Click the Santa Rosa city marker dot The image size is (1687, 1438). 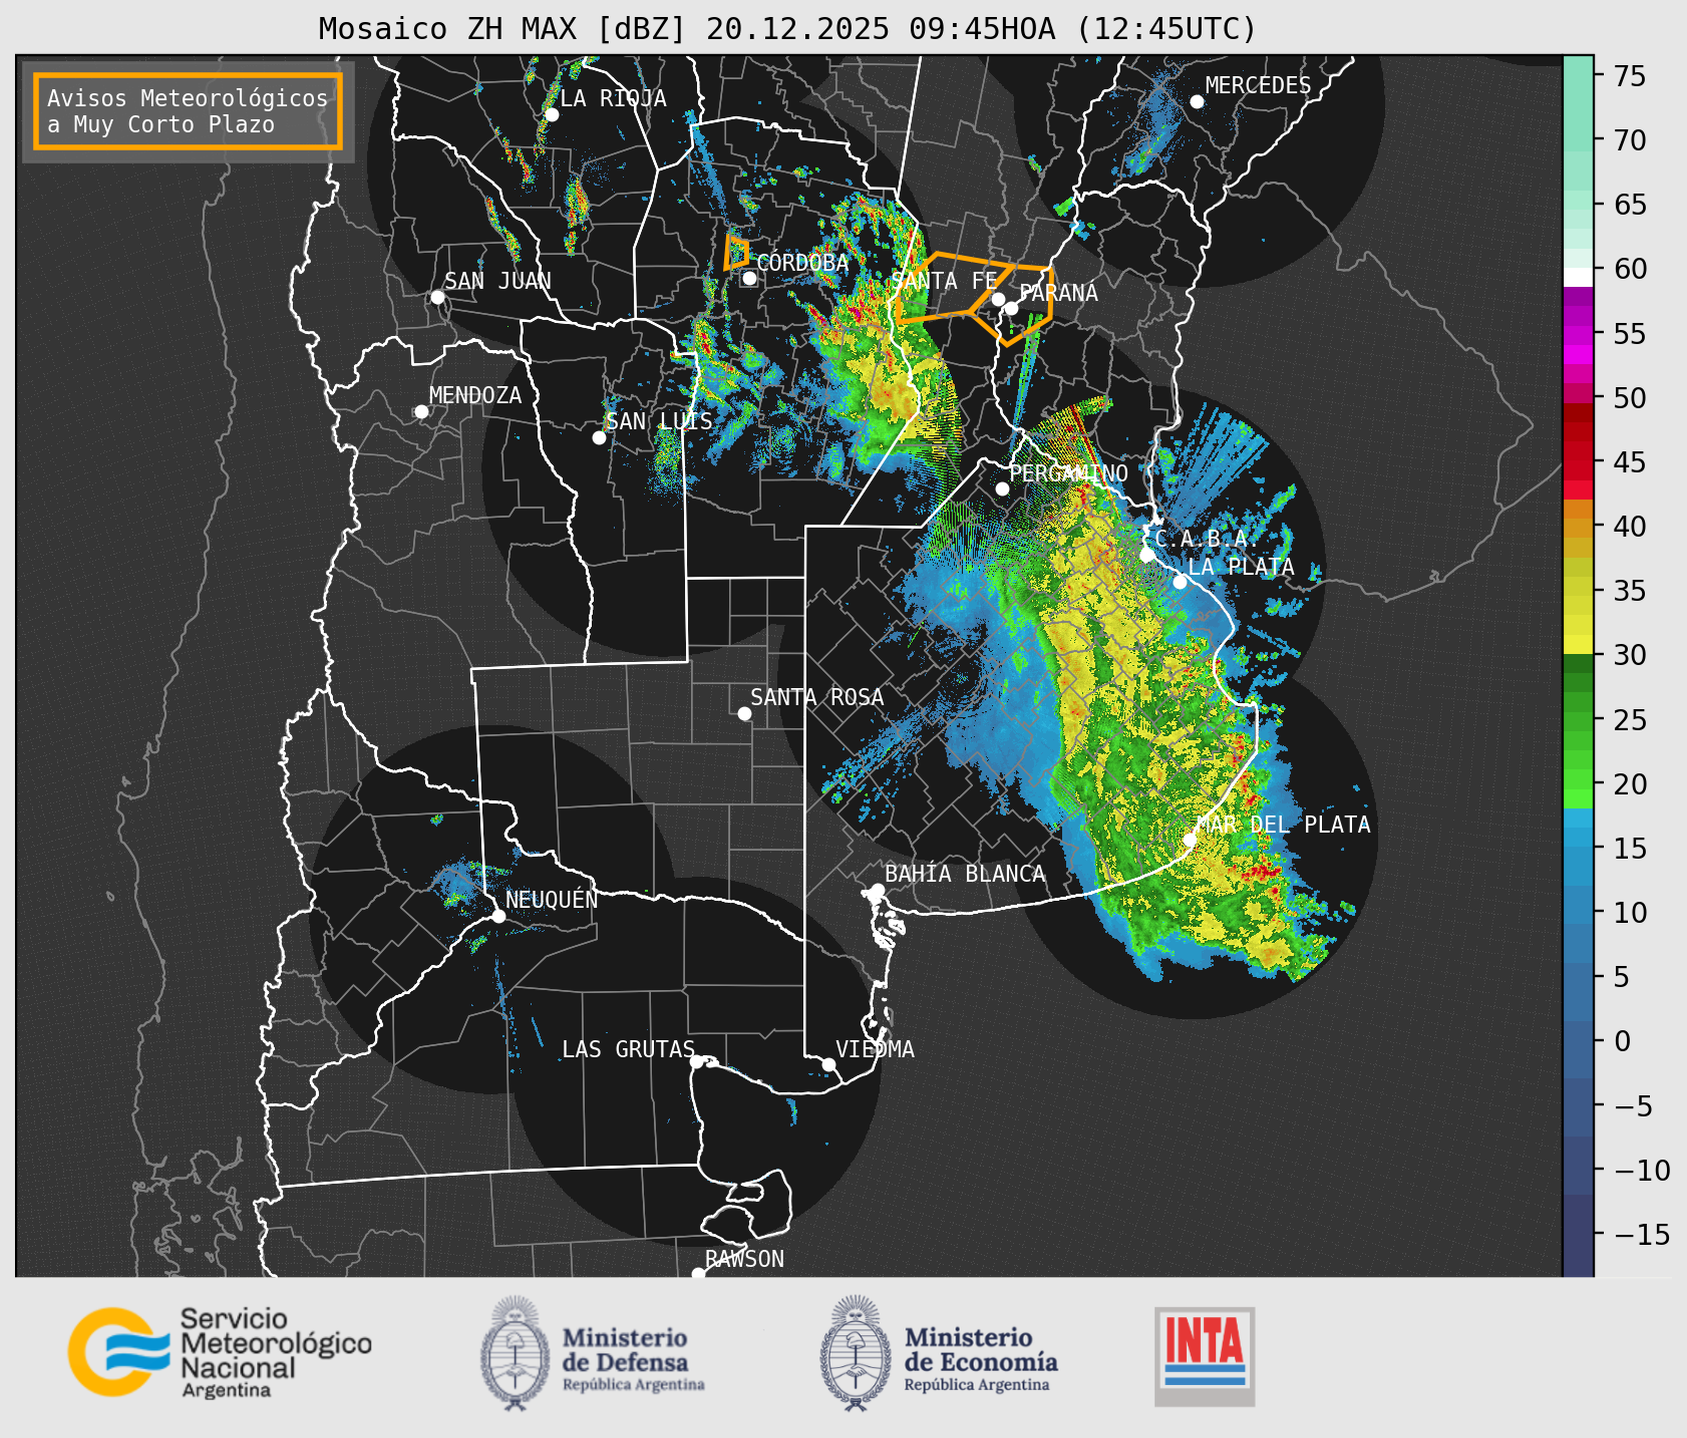click(744, 713)
